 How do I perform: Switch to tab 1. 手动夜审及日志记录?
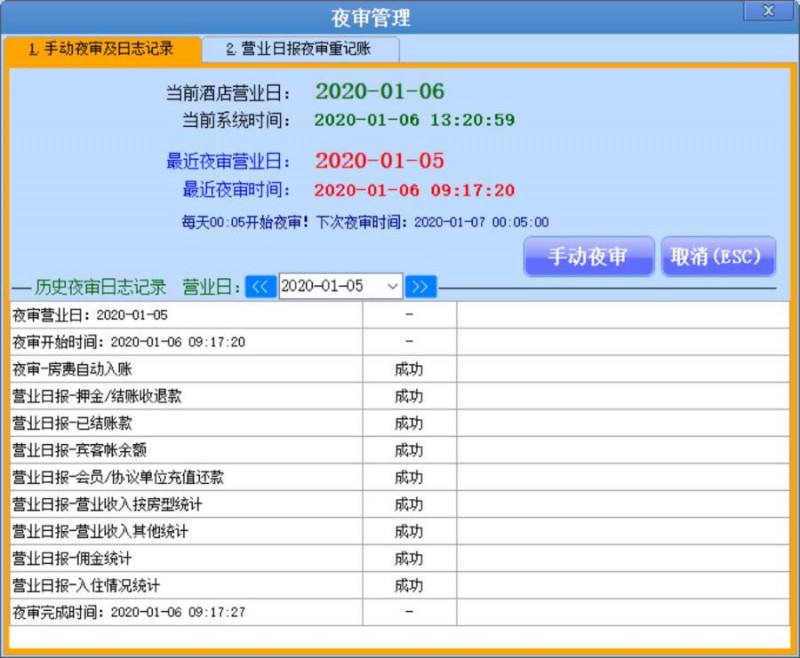[102, 49]
